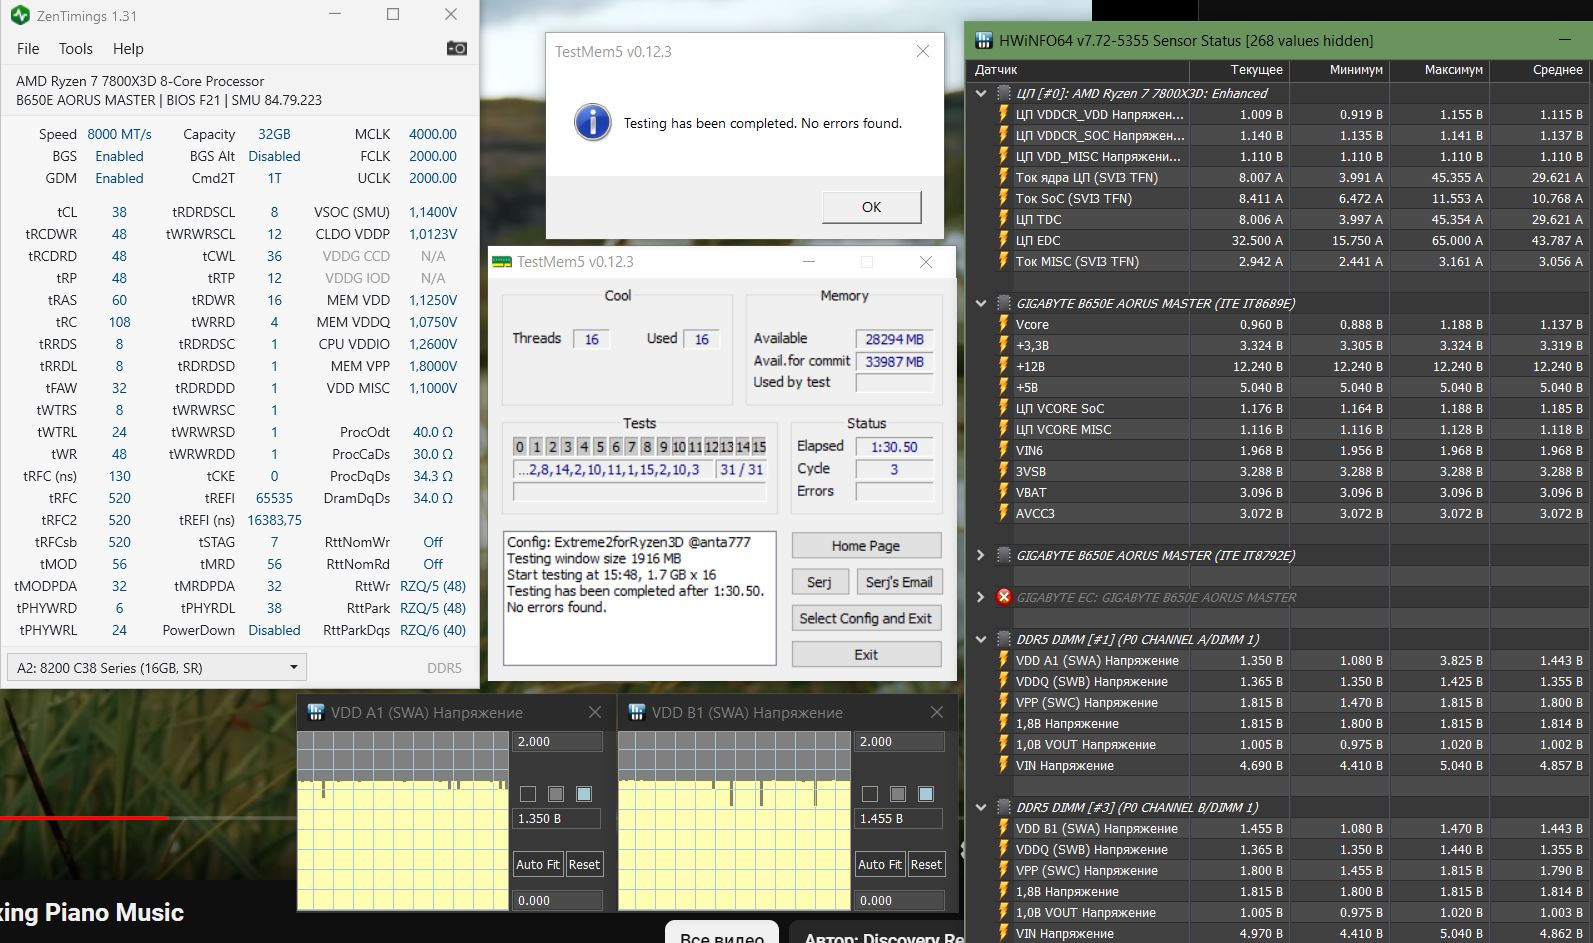Select the white square option in VDD A1 graph
This screenshot has height=943, width=1593.
tap(528, 794)
